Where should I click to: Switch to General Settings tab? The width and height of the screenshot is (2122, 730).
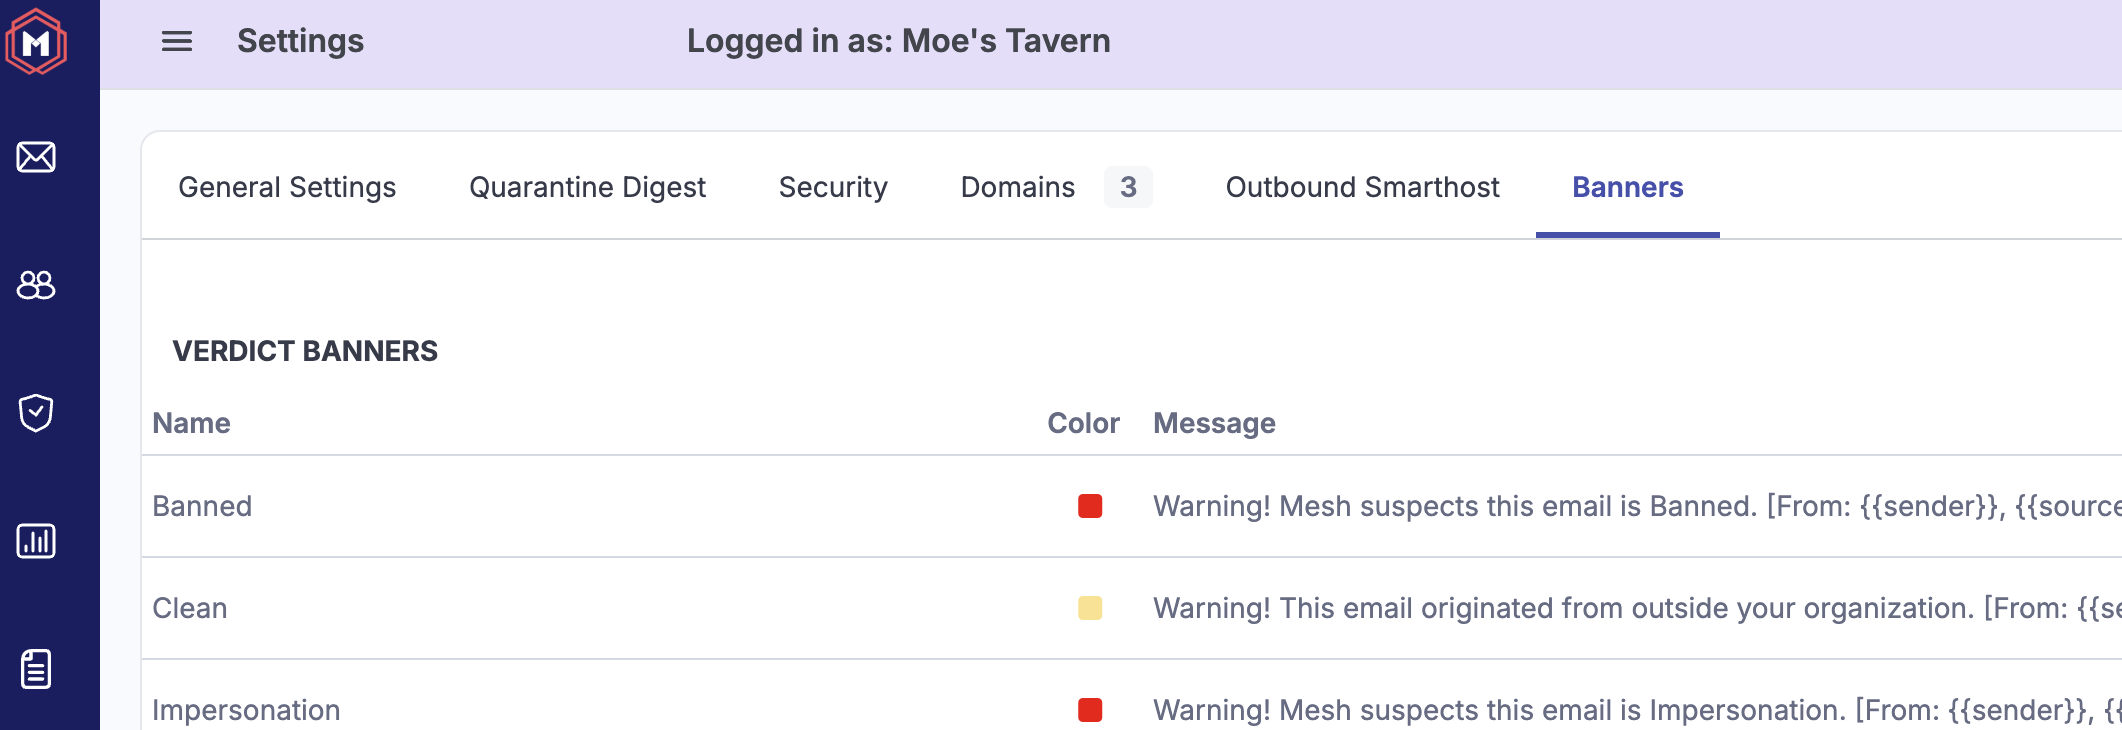click(x=287, y=187)
